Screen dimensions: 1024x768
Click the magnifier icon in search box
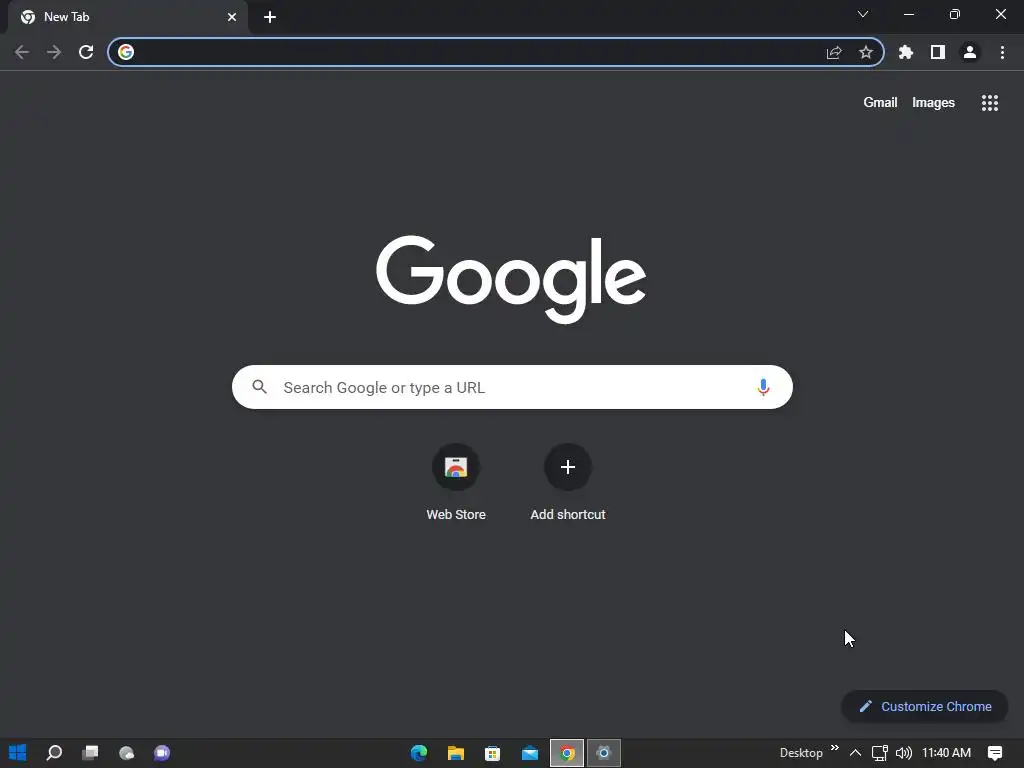(x=259, y=387)
